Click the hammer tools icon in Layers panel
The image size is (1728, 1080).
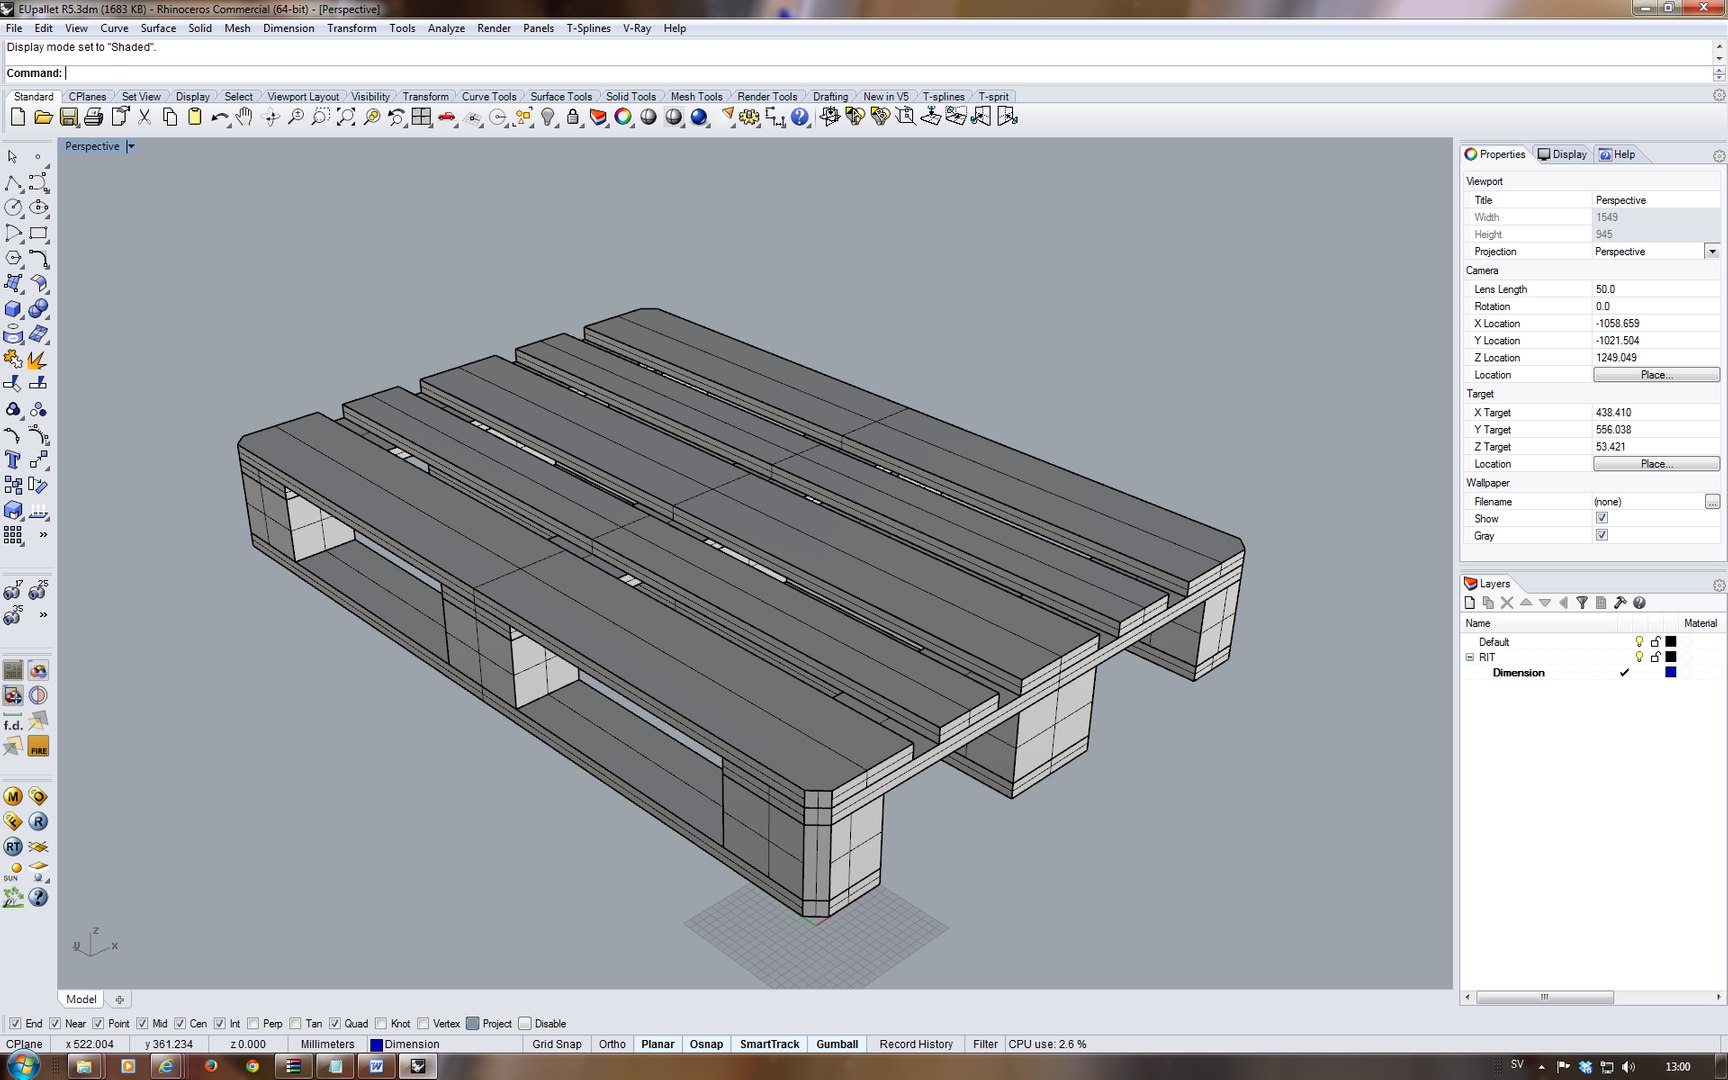click(x=1620, y=603)
